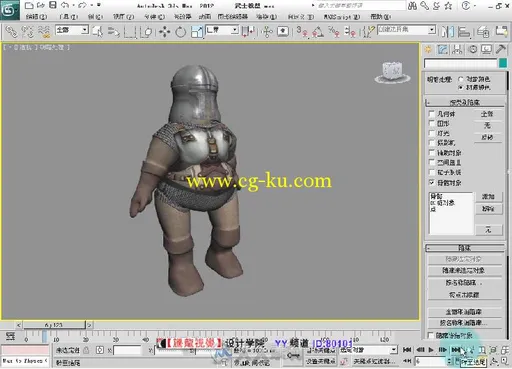Click the time slider handle
Screen dimensions: 512x369
click(54, 324)
